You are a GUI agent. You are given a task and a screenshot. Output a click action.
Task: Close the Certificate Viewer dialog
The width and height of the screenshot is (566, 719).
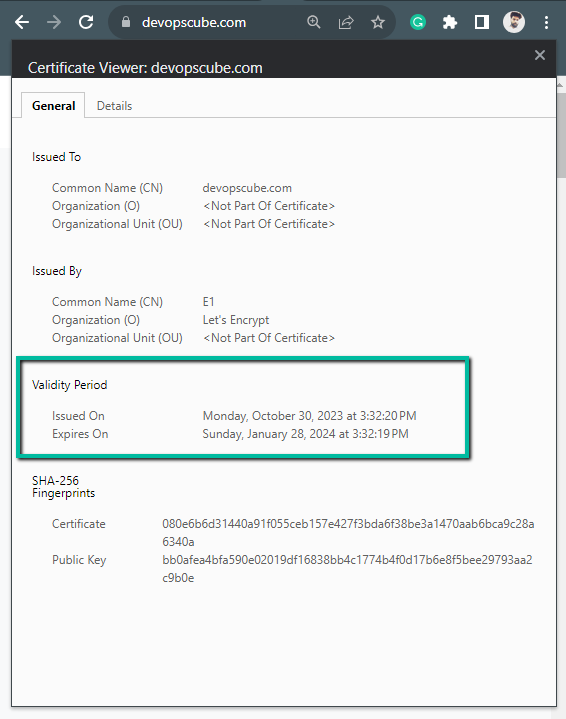540,55
